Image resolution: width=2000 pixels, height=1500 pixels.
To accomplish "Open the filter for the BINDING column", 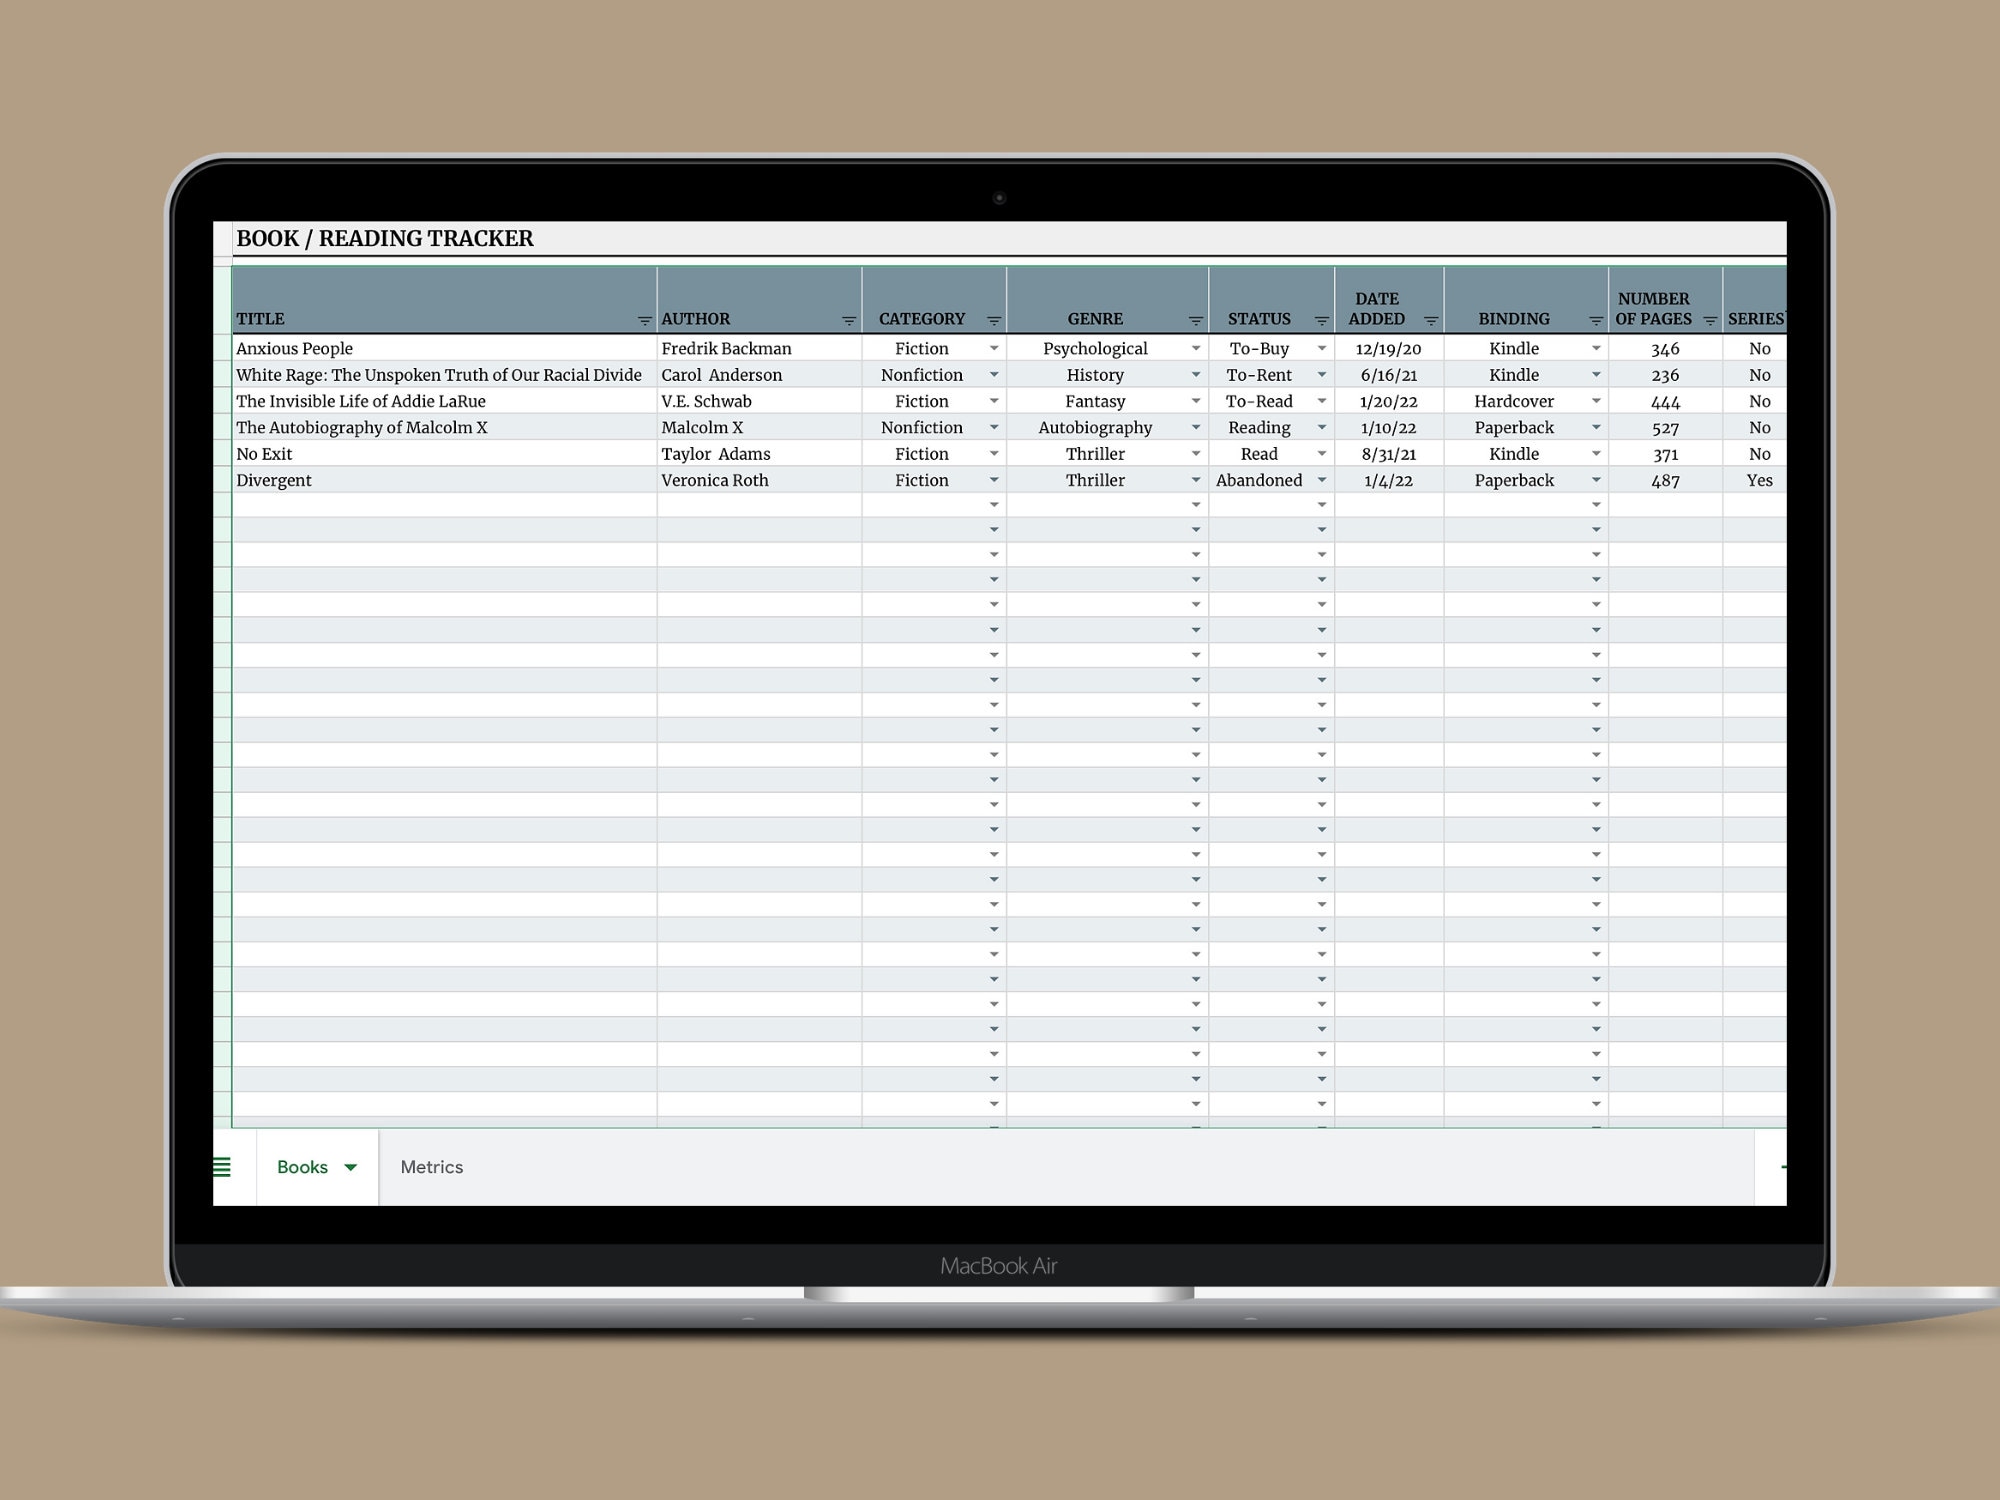I will point(1595,318).
